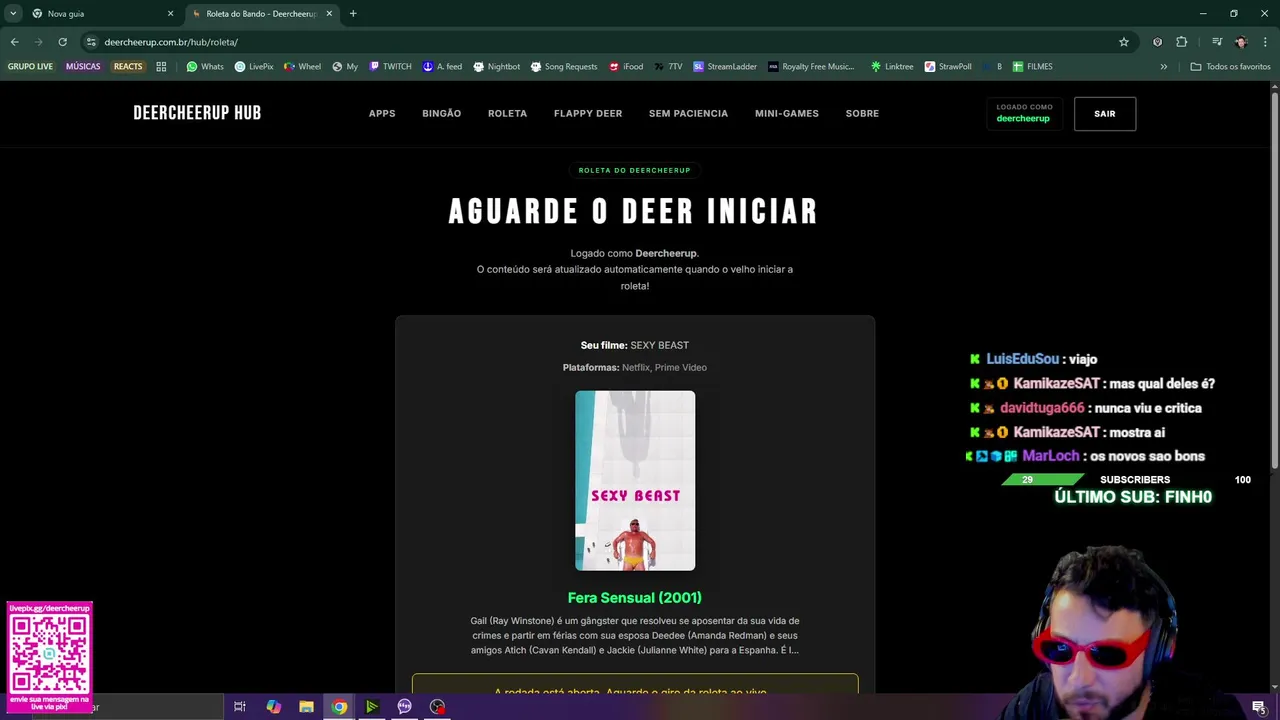Image resolution: width=1280 pixels, height=720 pixels.
Task: Open the notification icon in system tray
Action: click(x=1259, y=707)
